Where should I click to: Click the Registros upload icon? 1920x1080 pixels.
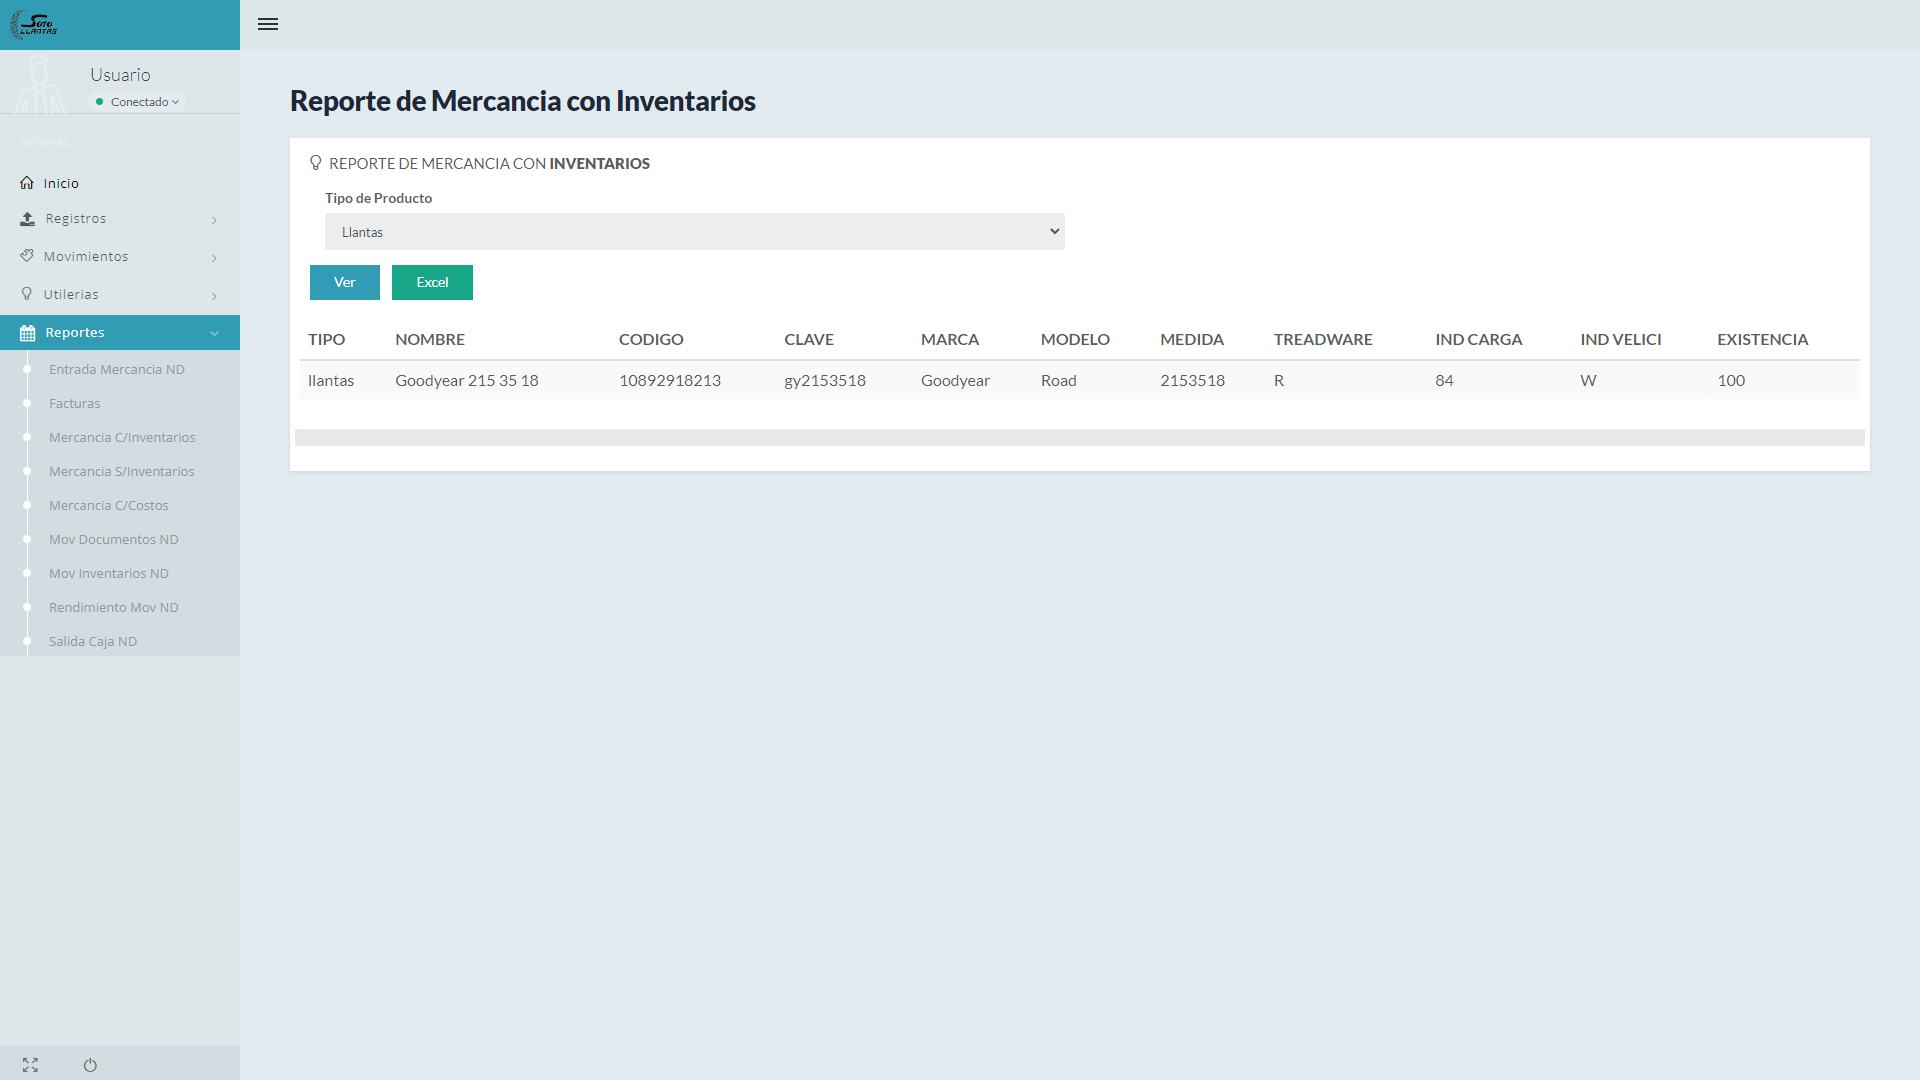[27, 219]
